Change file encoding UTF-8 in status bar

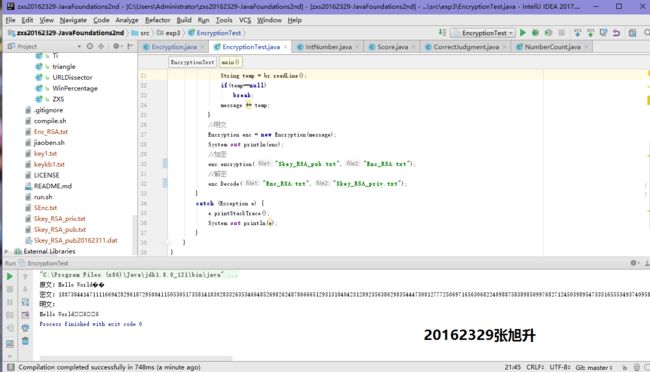pos(560,367)
